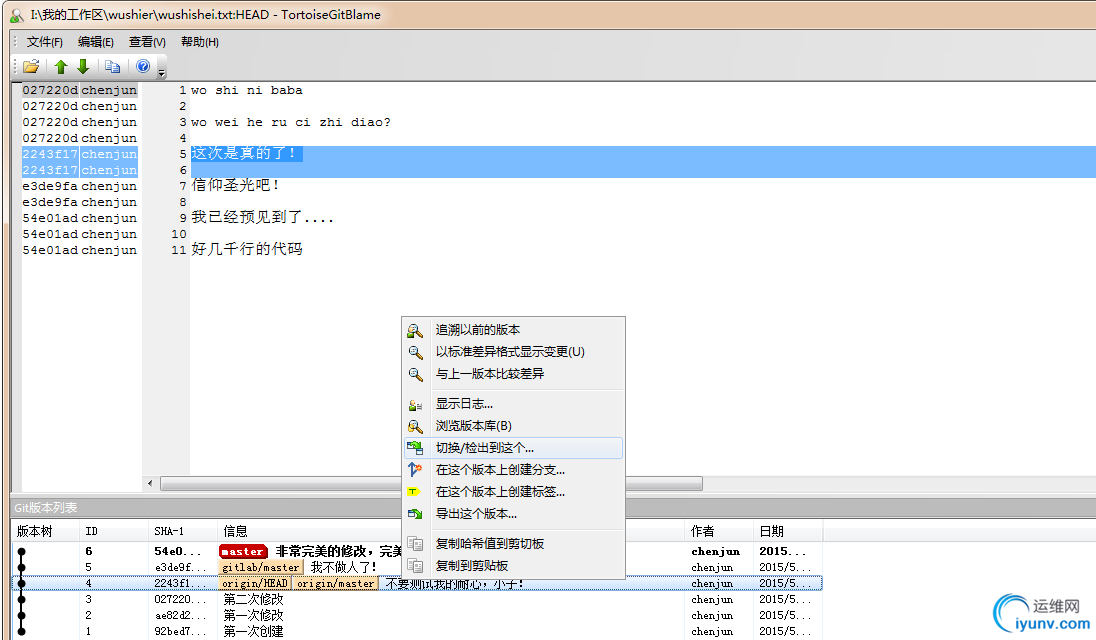Select log row 5 with gitlab/master label
1096x640 pixels.
point(417,567)
